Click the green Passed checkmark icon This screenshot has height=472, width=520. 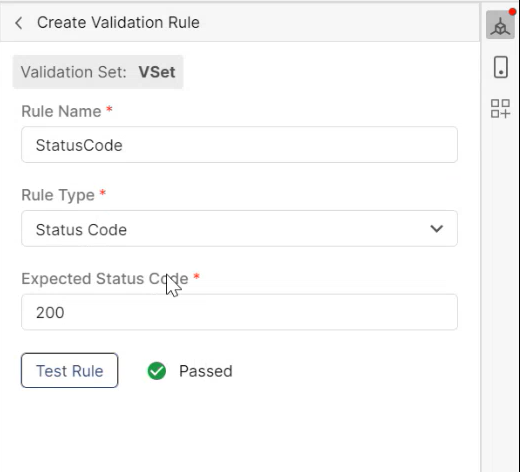pos(157,371)
